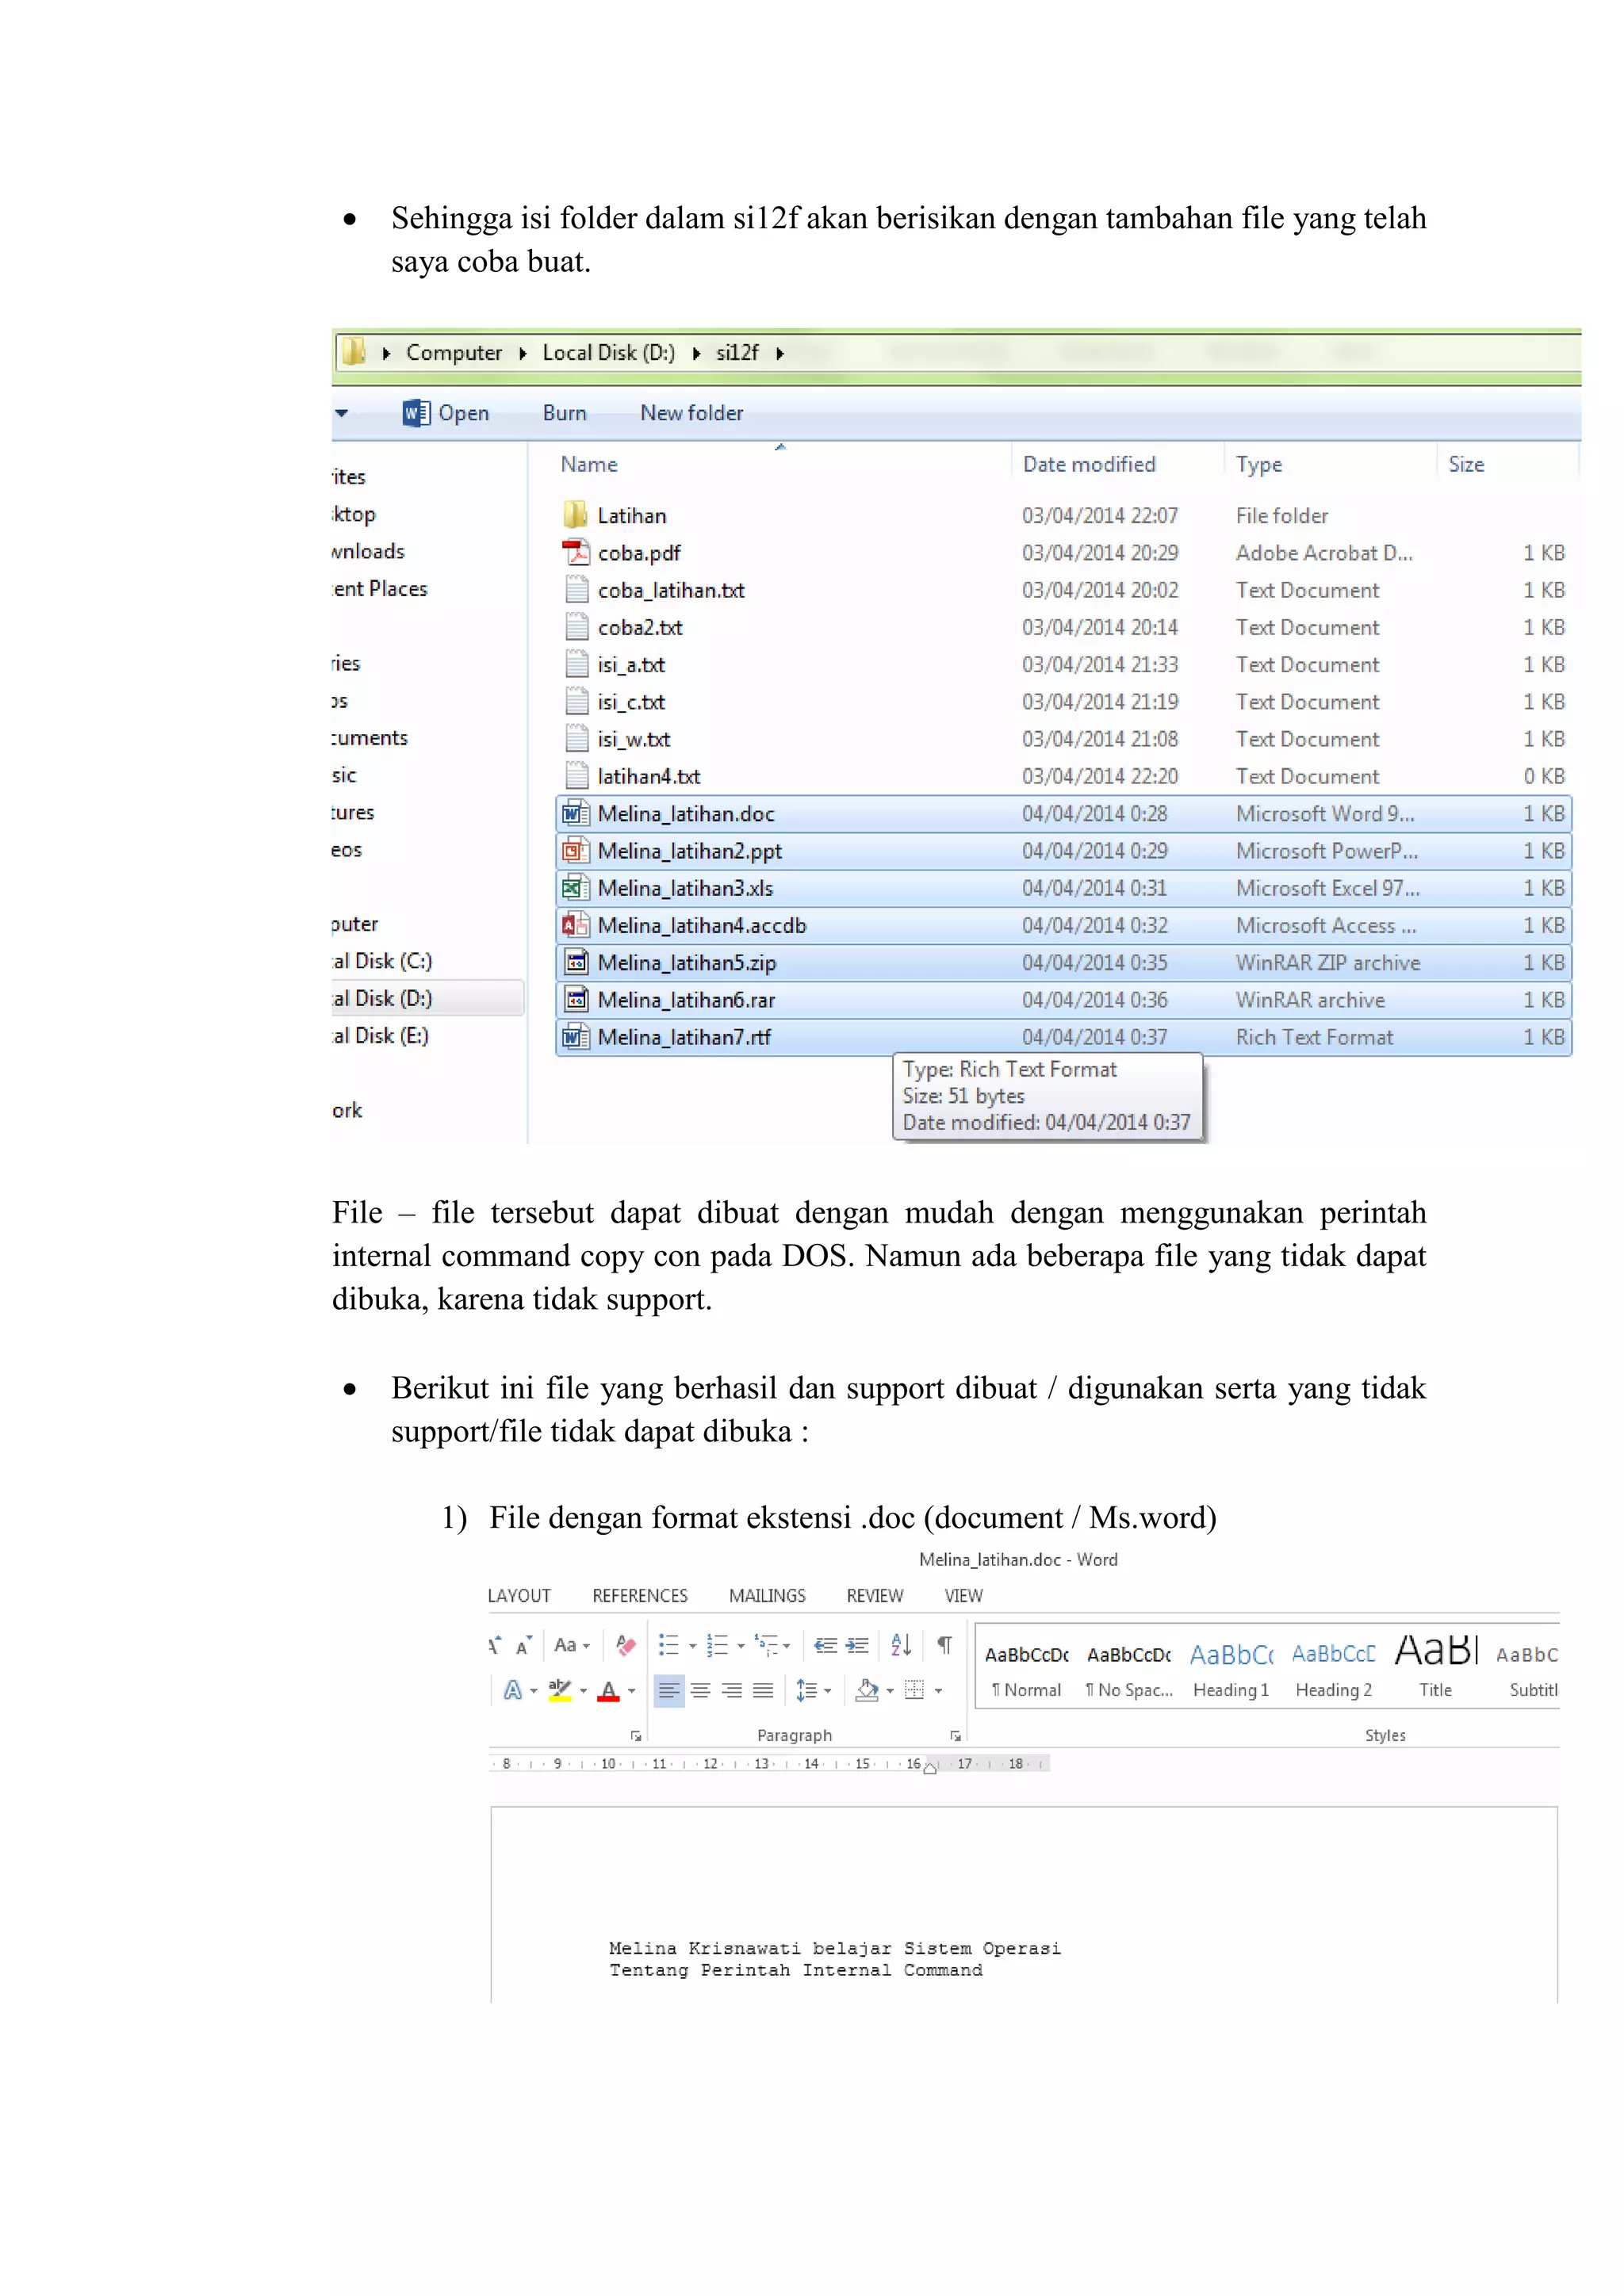Toggle Justify paragraph alignment
This screenshot has height=2296, width=1624.
coord(763,1690)
